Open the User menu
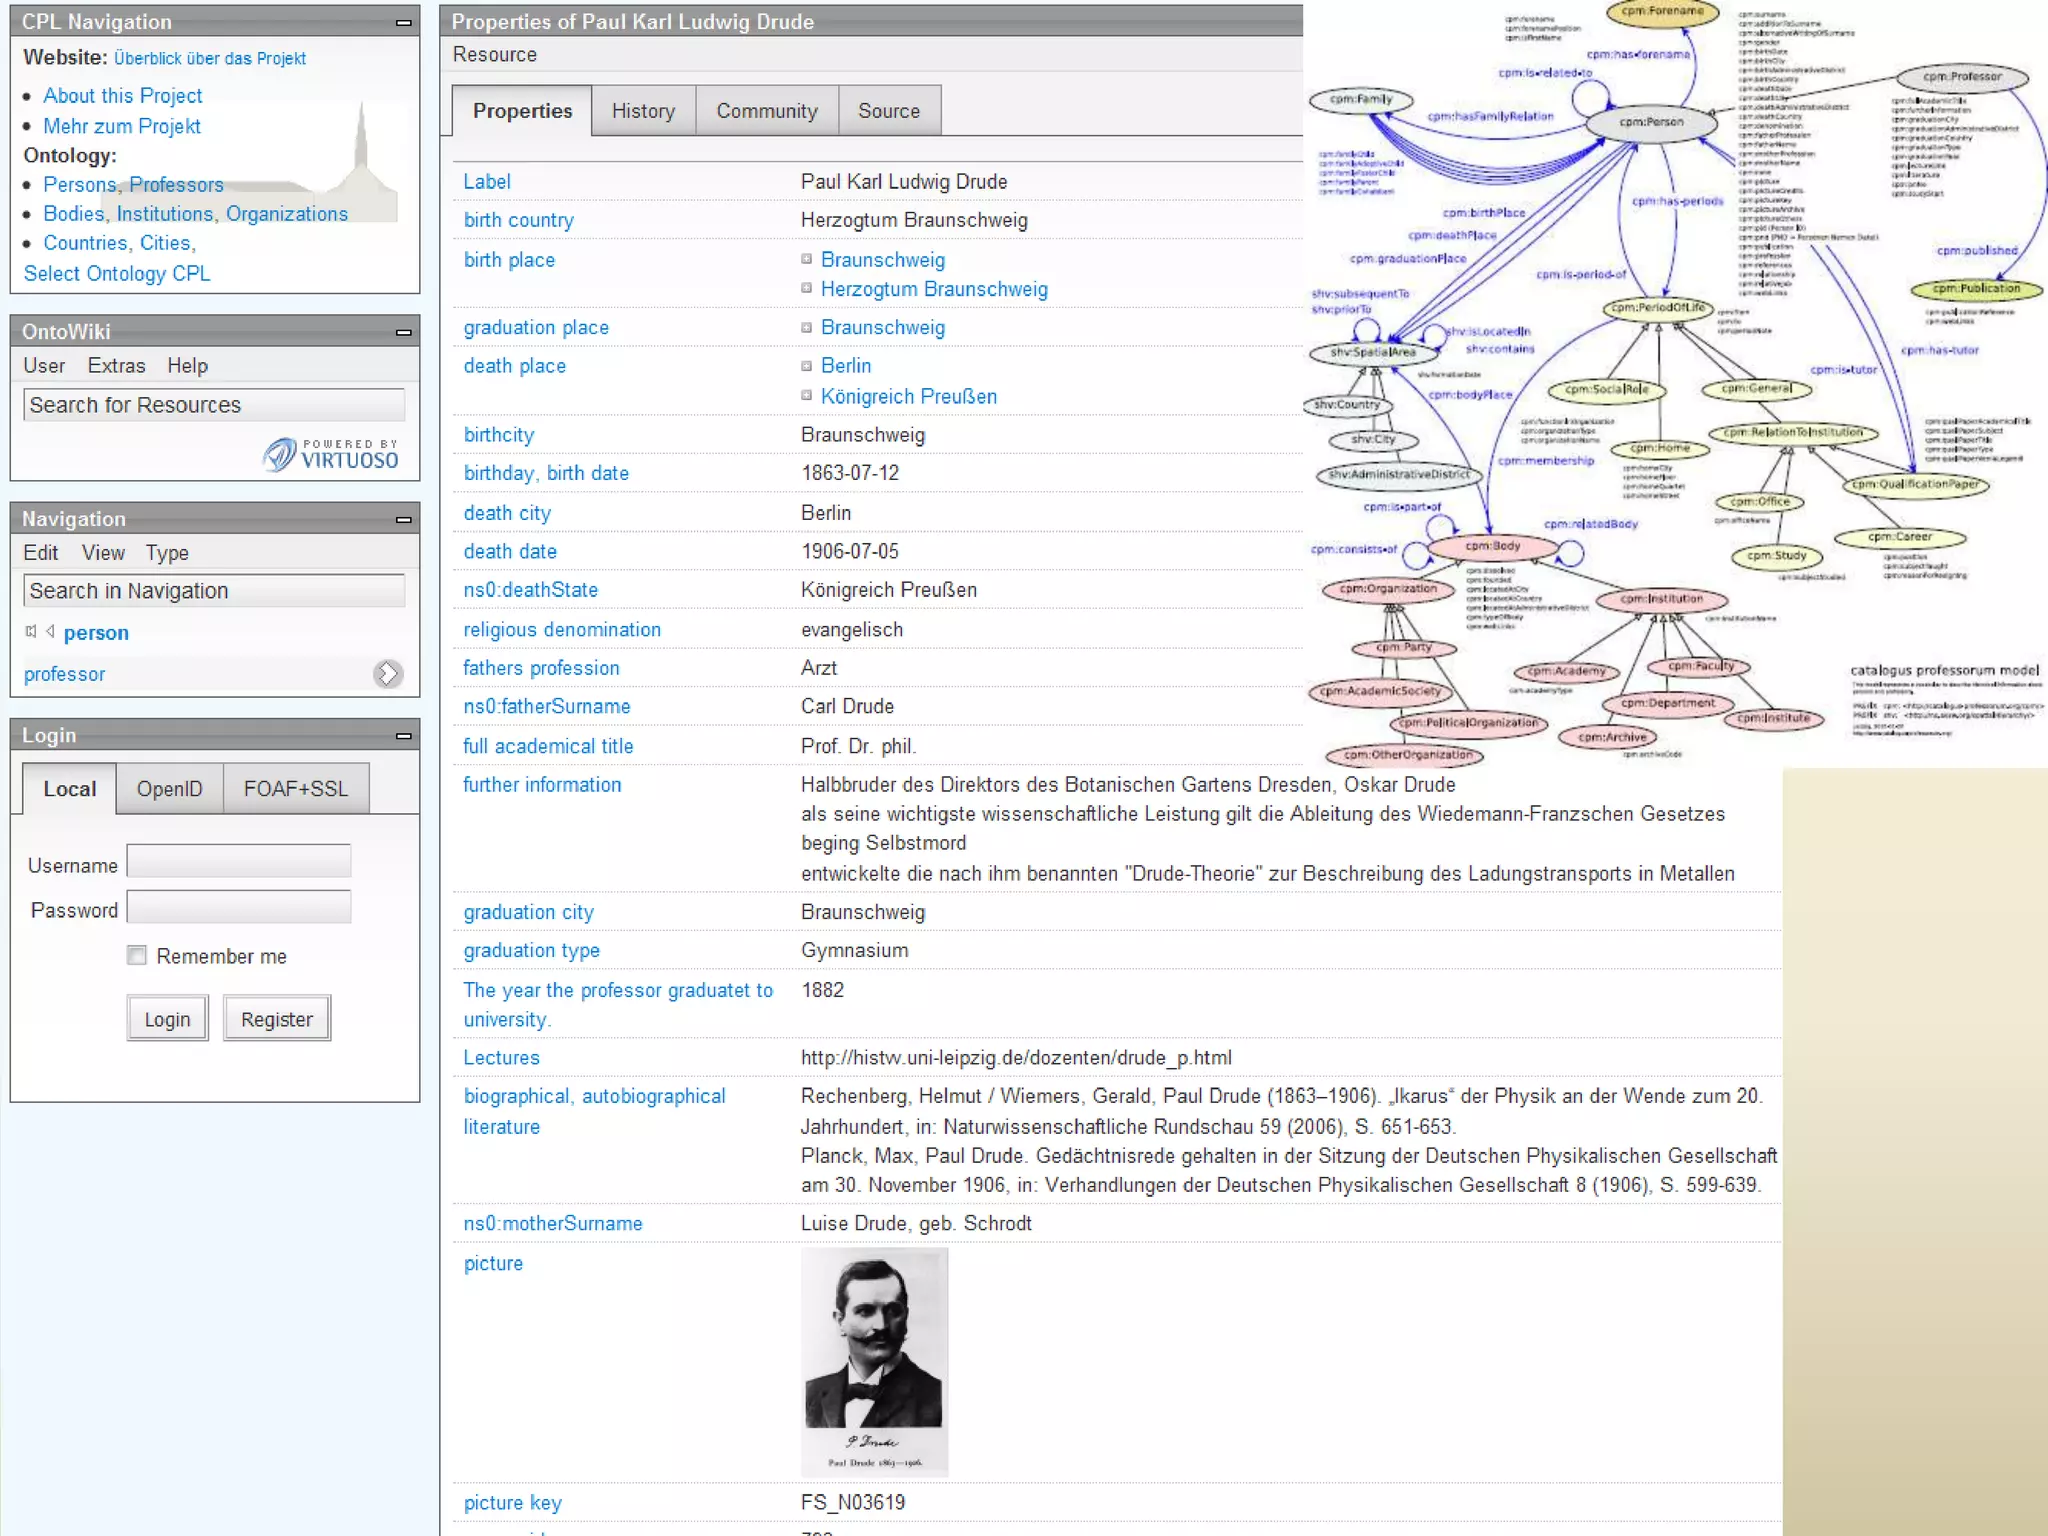 point(44,366)
